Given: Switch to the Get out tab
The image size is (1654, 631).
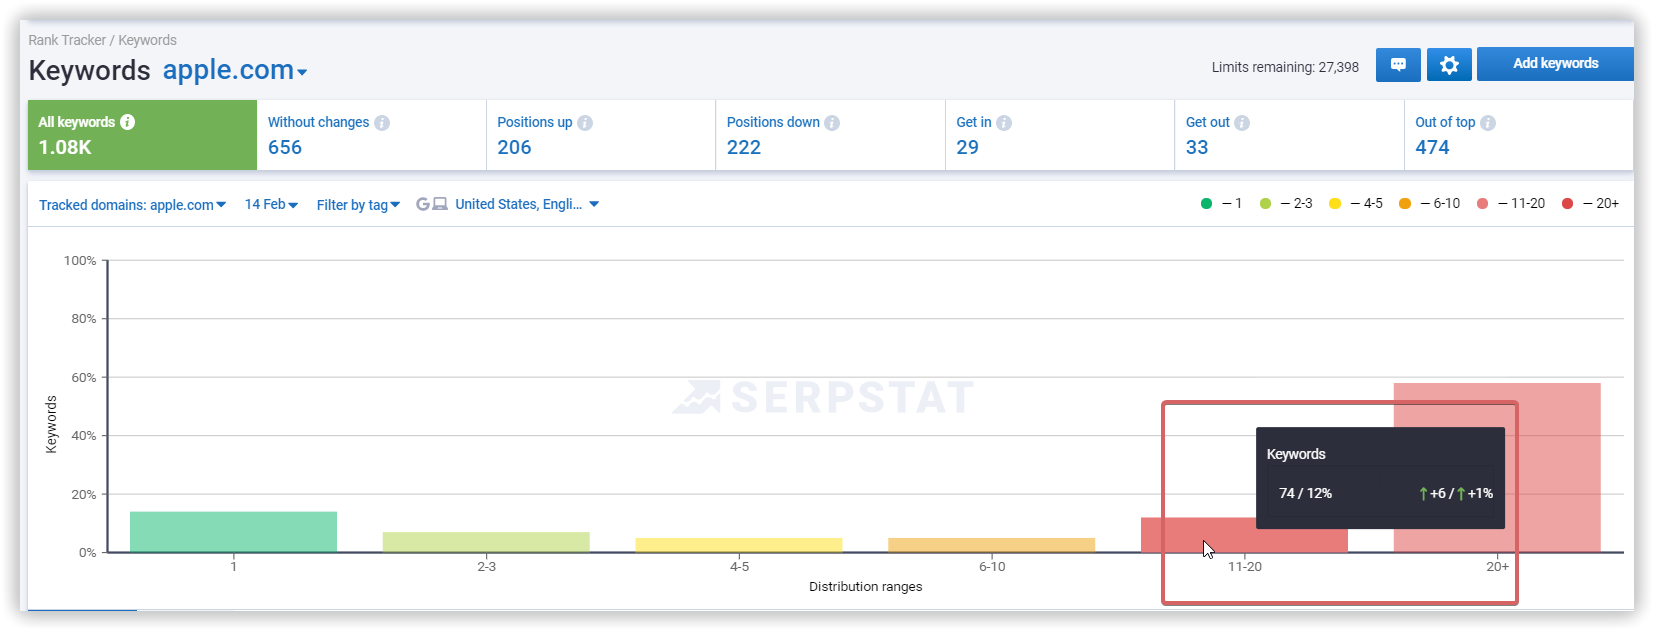Looking at the screenshot, I should [x=1289, y=135].
